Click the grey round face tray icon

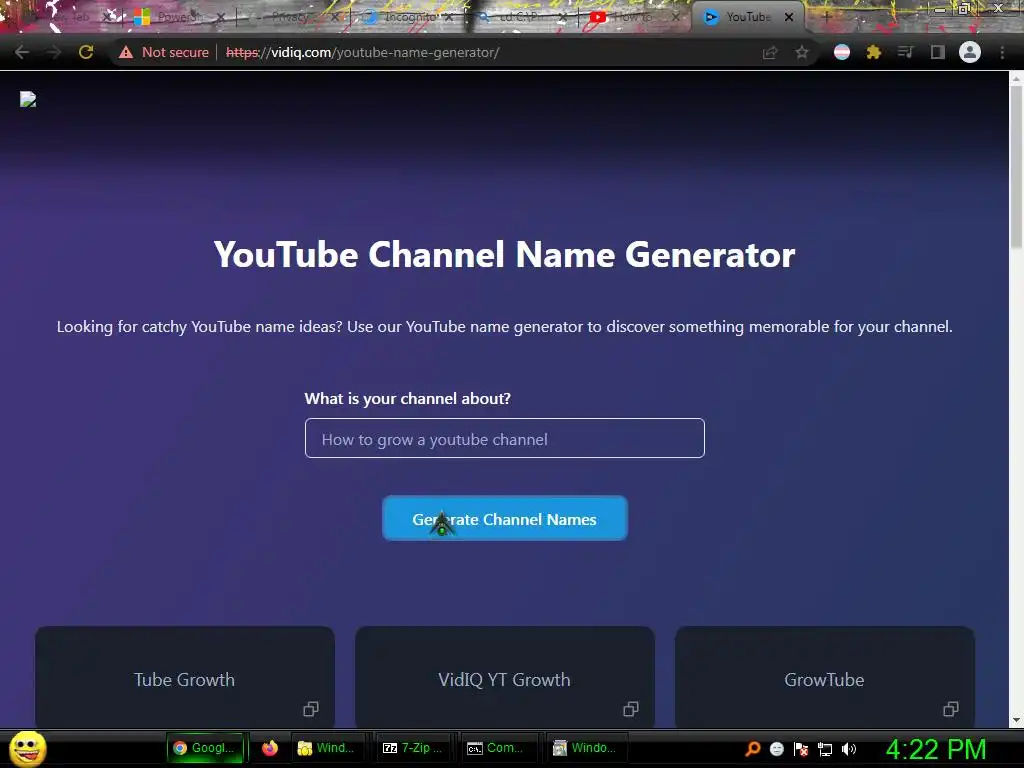(x=776, y=748)
